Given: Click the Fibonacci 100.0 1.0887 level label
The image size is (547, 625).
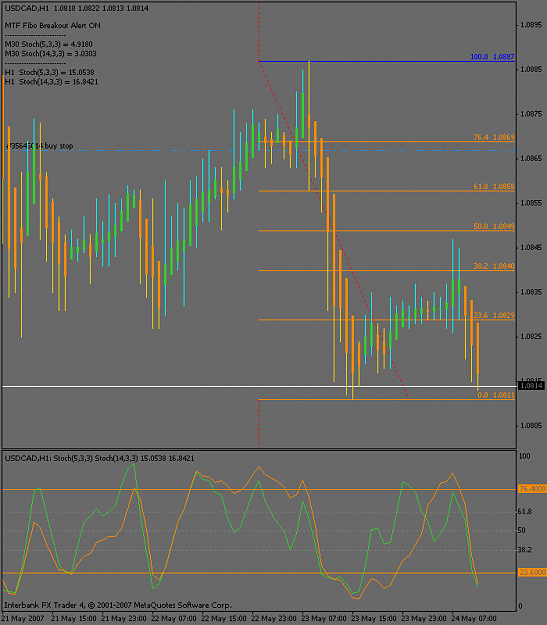Looking at the screenshot, I should click(492, 57).
